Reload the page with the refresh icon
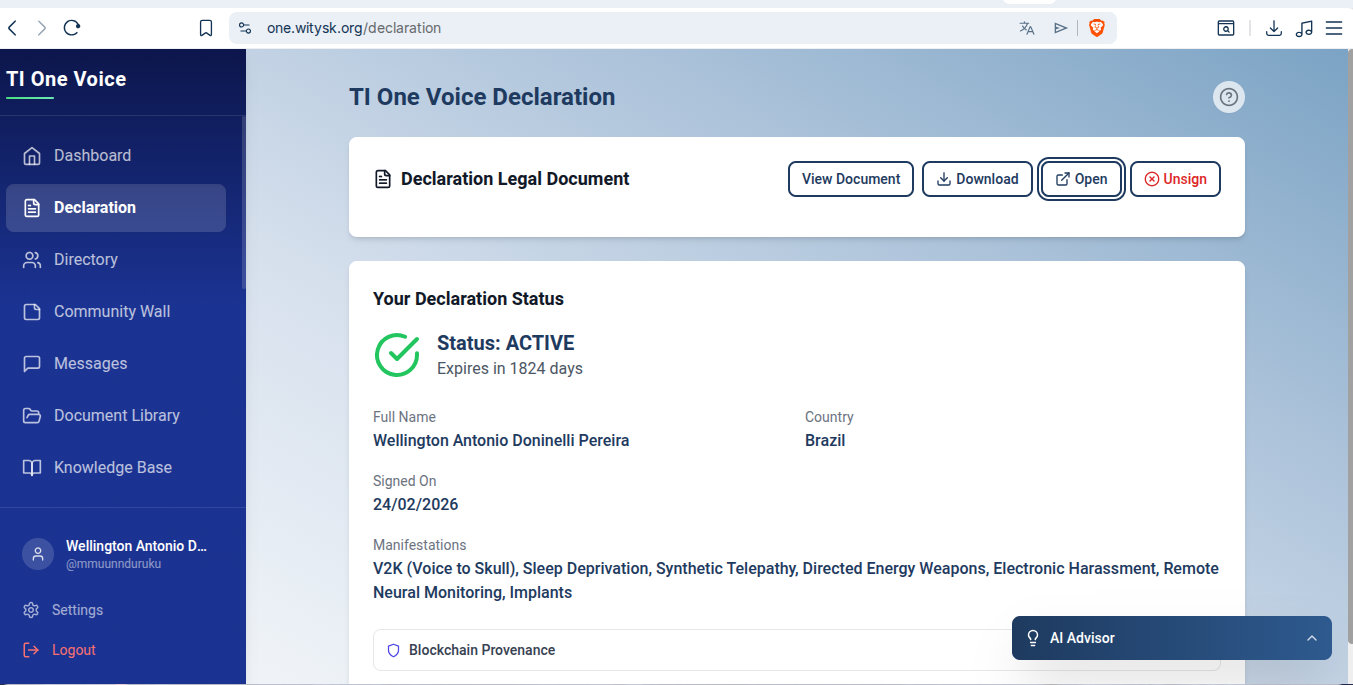Screen dimensions: 1353x685 coord(72,28)
